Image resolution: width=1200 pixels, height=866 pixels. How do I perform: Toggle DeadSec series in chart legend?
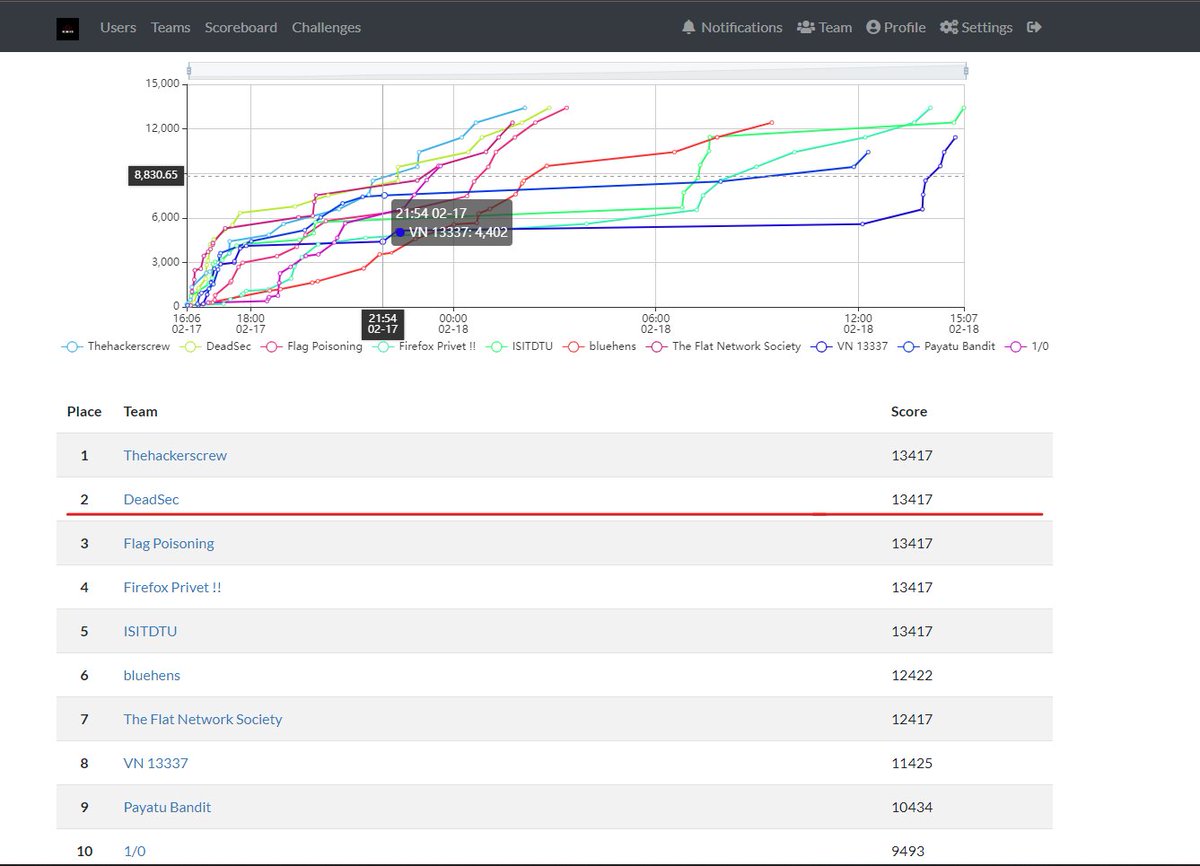coord(214,346)
